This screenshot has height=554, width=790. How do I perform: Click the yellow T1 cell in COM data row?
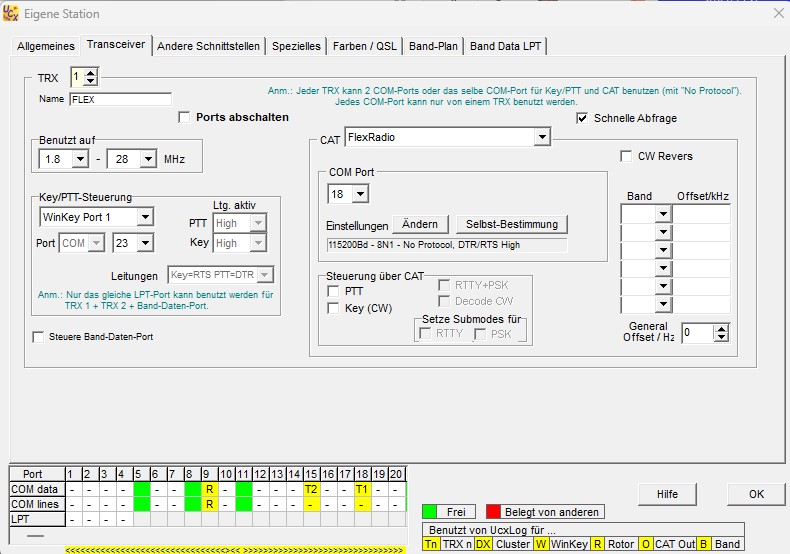coord(364,490)
